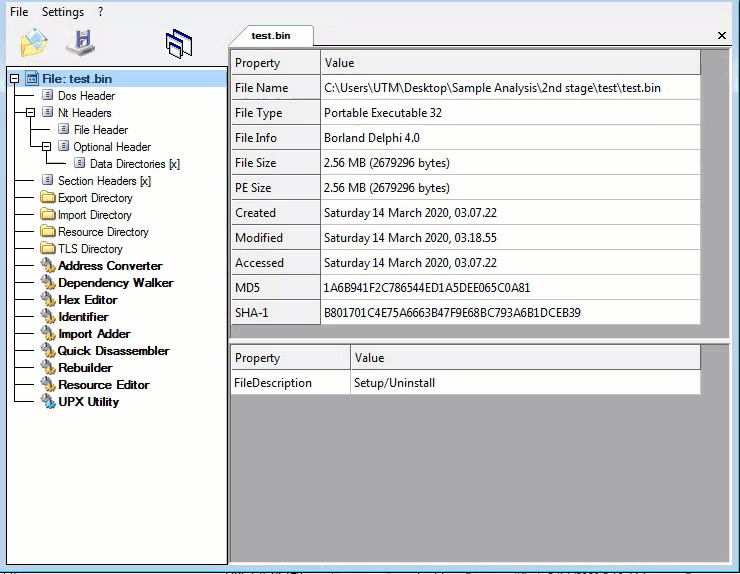Image resolution: width=740 pixels, height=574 pixels.
Task: Select the Setup/Uninstall description value
Action: 526,383
